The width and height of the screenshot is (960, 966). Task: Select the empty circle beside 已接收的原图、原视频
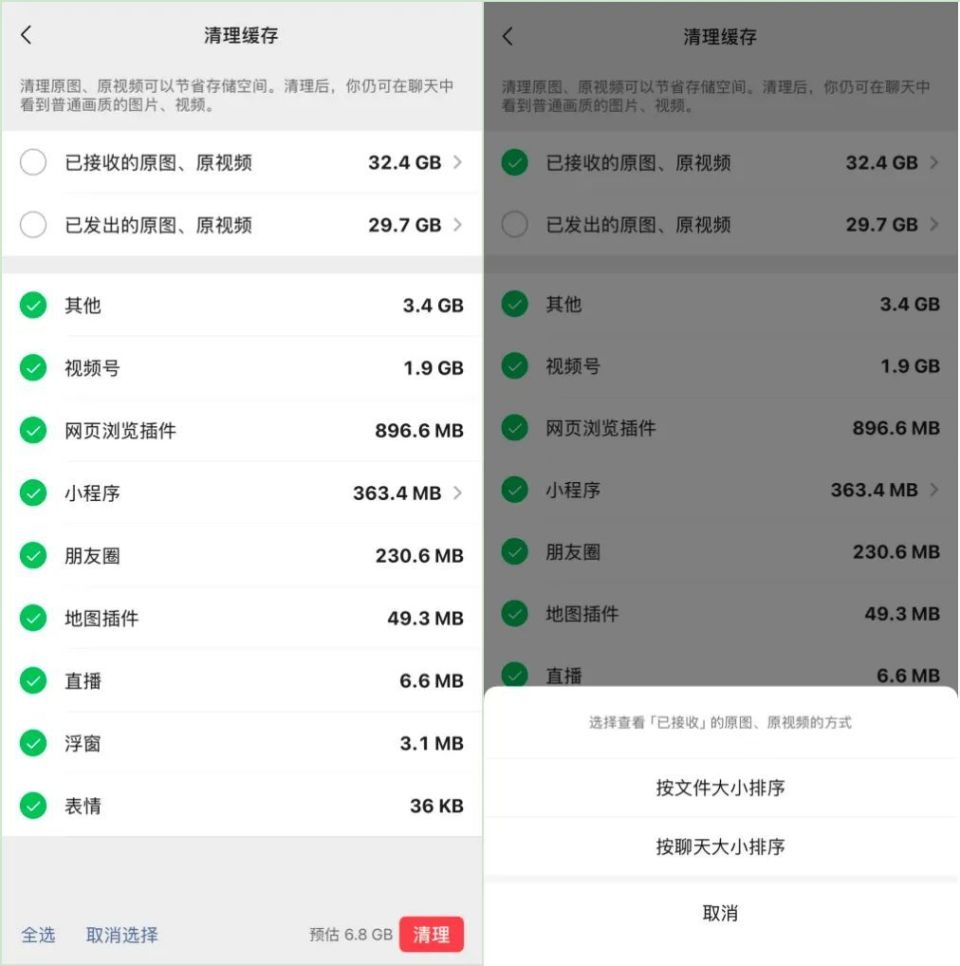point(33,163)
